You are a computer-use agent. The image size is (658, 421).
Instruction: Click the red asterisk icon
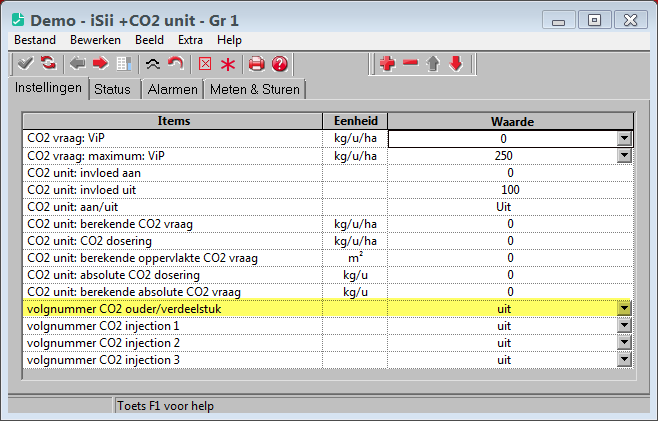pyautogui.click(x=228, y=65)
